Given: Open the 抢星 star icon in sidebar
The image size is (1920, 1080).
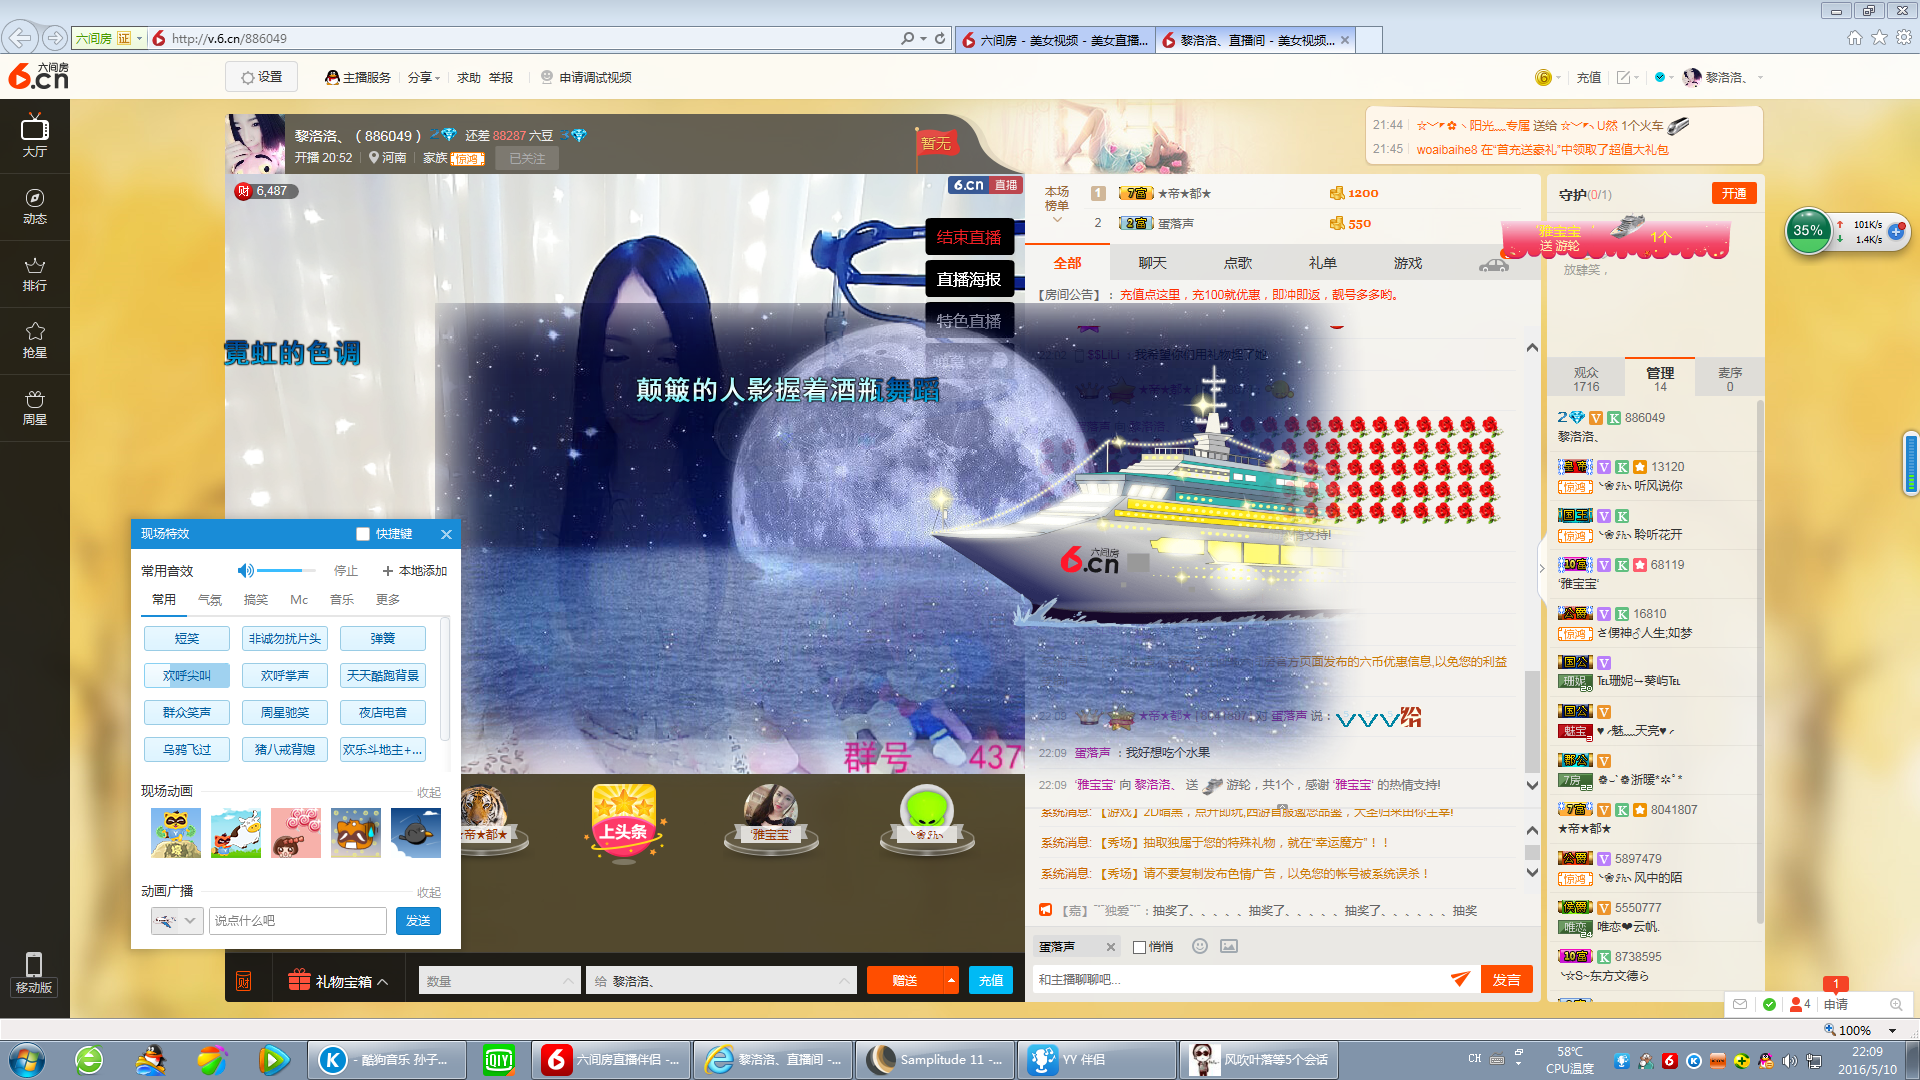Looking at the screenshot, I should pos(35,340).
